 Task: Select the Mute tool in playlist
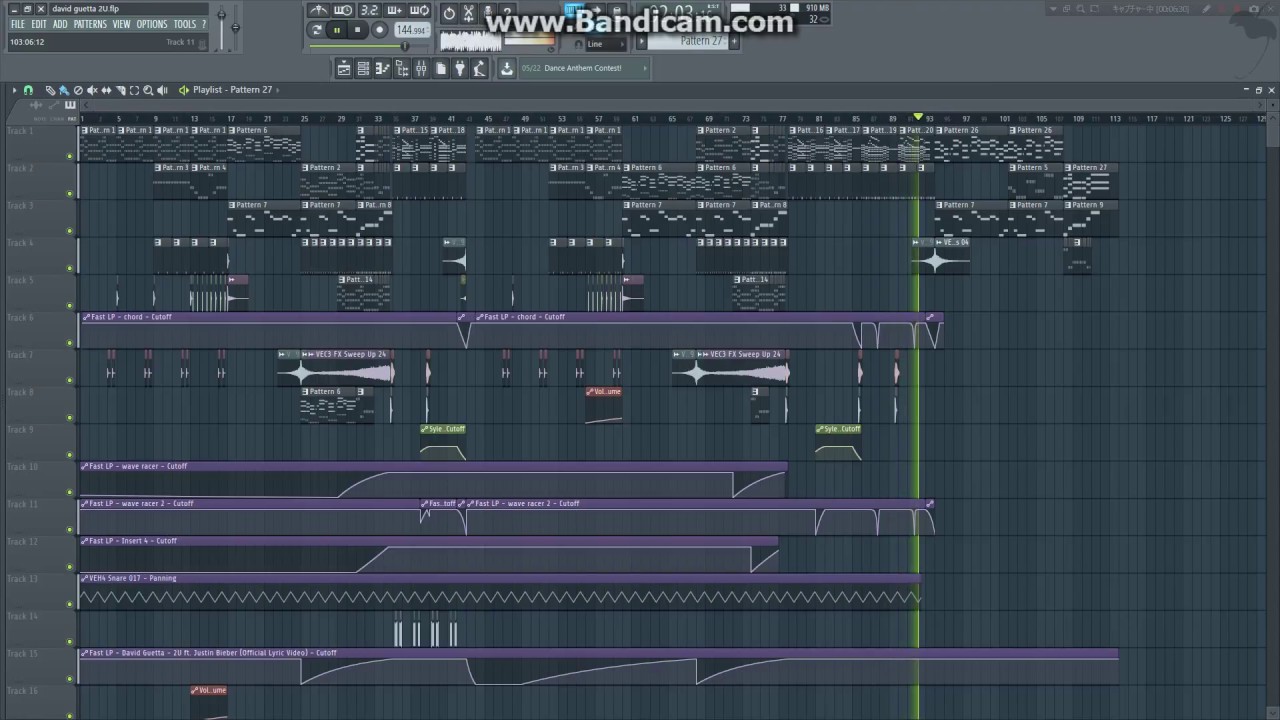tap(92, 90)
